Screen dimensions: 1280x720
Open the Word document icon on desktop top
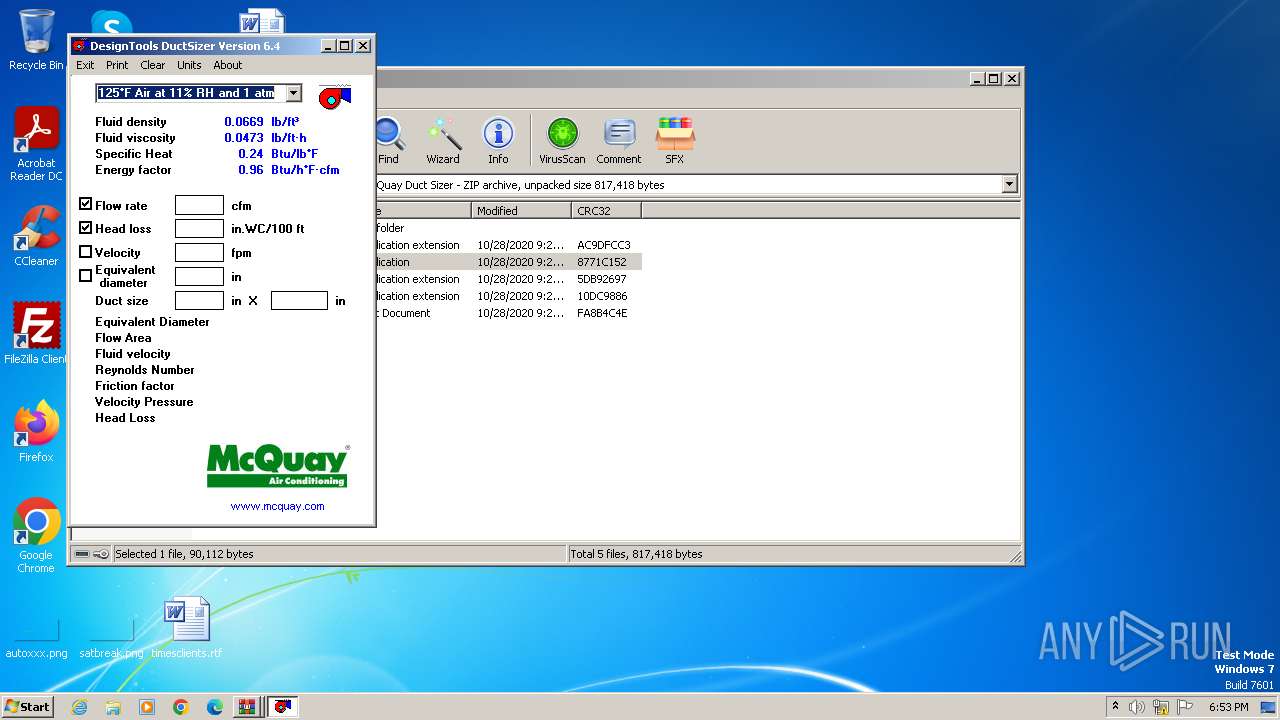coord(262,22)
